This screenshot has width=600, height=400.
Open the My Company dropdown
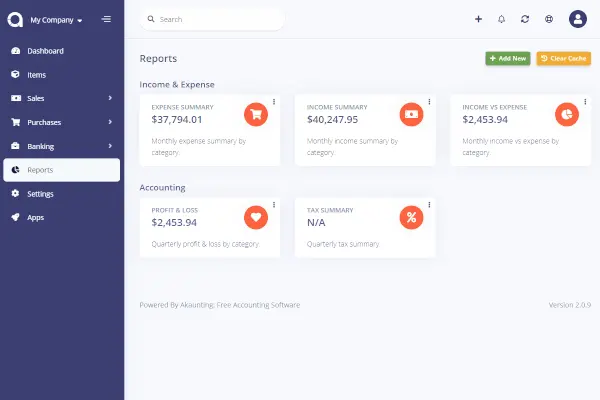(x=56, y=19)
